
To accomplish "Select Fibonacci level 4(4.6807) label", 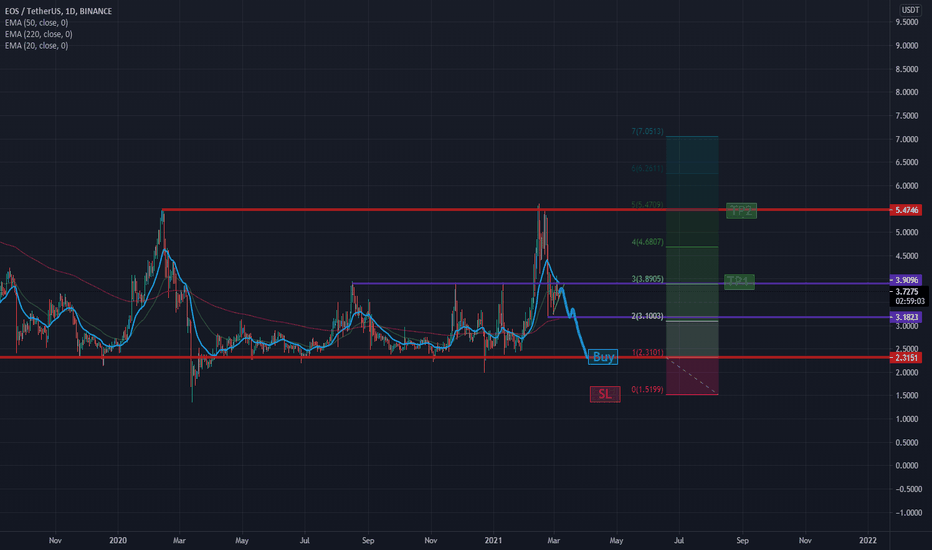I will click(x=647, y=242).
